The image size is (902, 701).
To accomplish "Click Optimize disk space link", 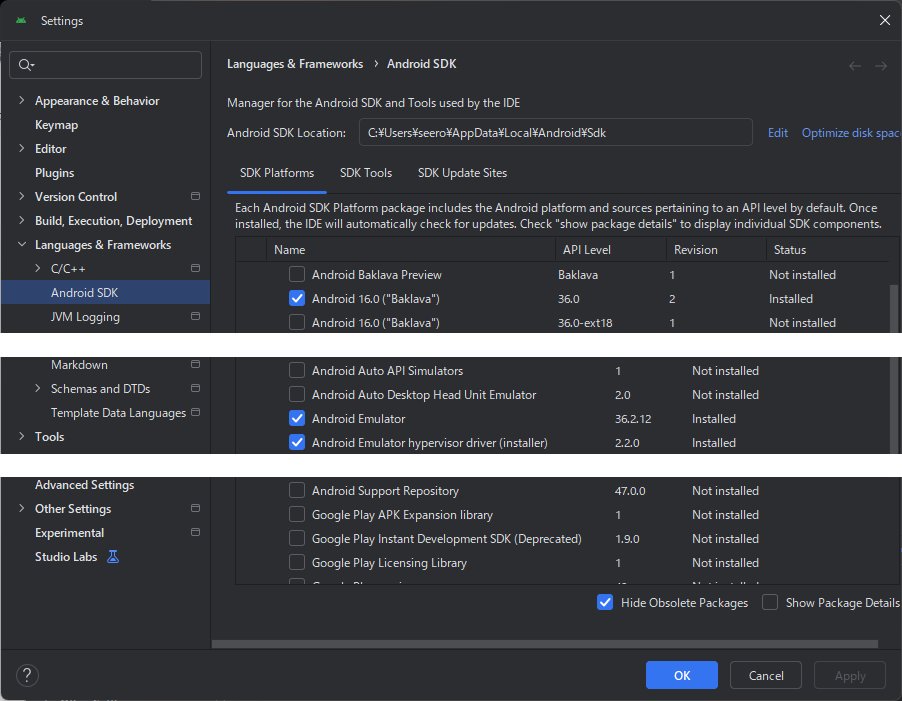I will (x=851, y=133).
